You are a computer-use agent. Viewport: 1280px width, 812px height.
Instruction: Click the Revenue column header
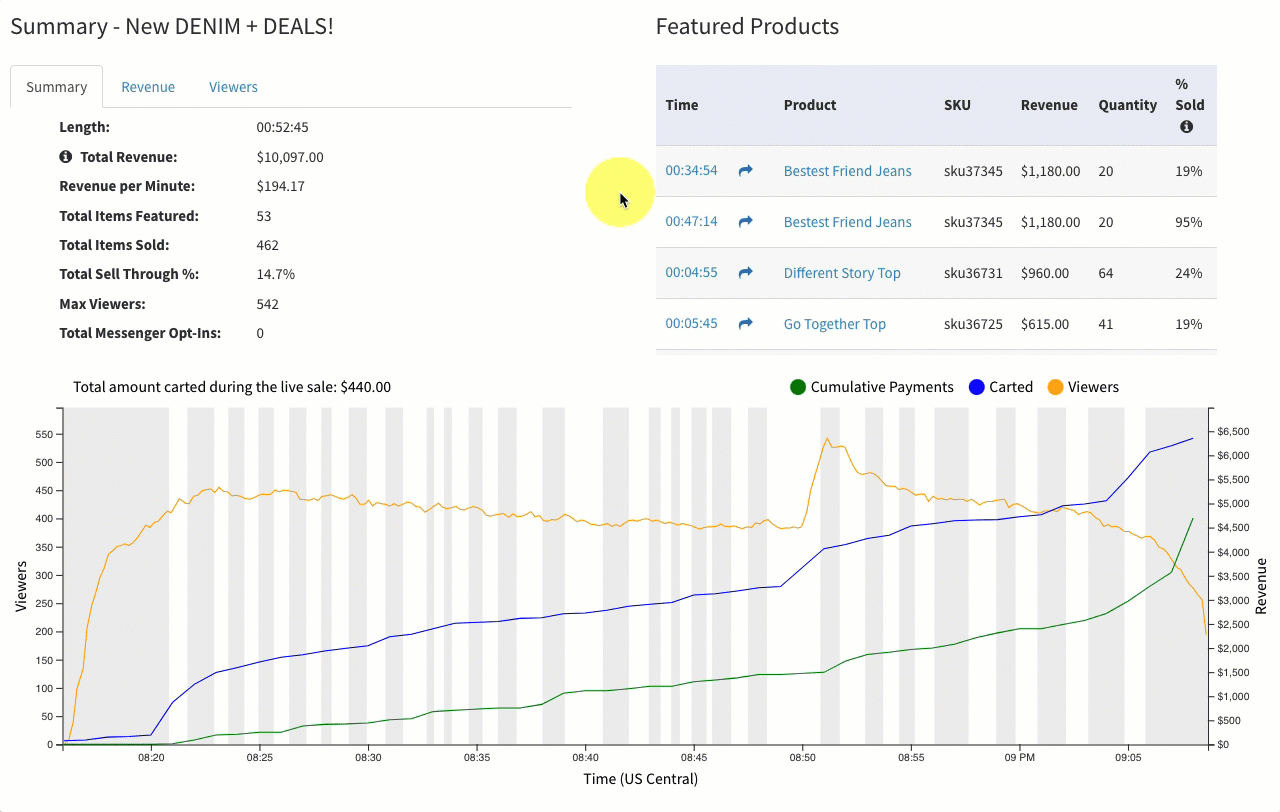1049,105
